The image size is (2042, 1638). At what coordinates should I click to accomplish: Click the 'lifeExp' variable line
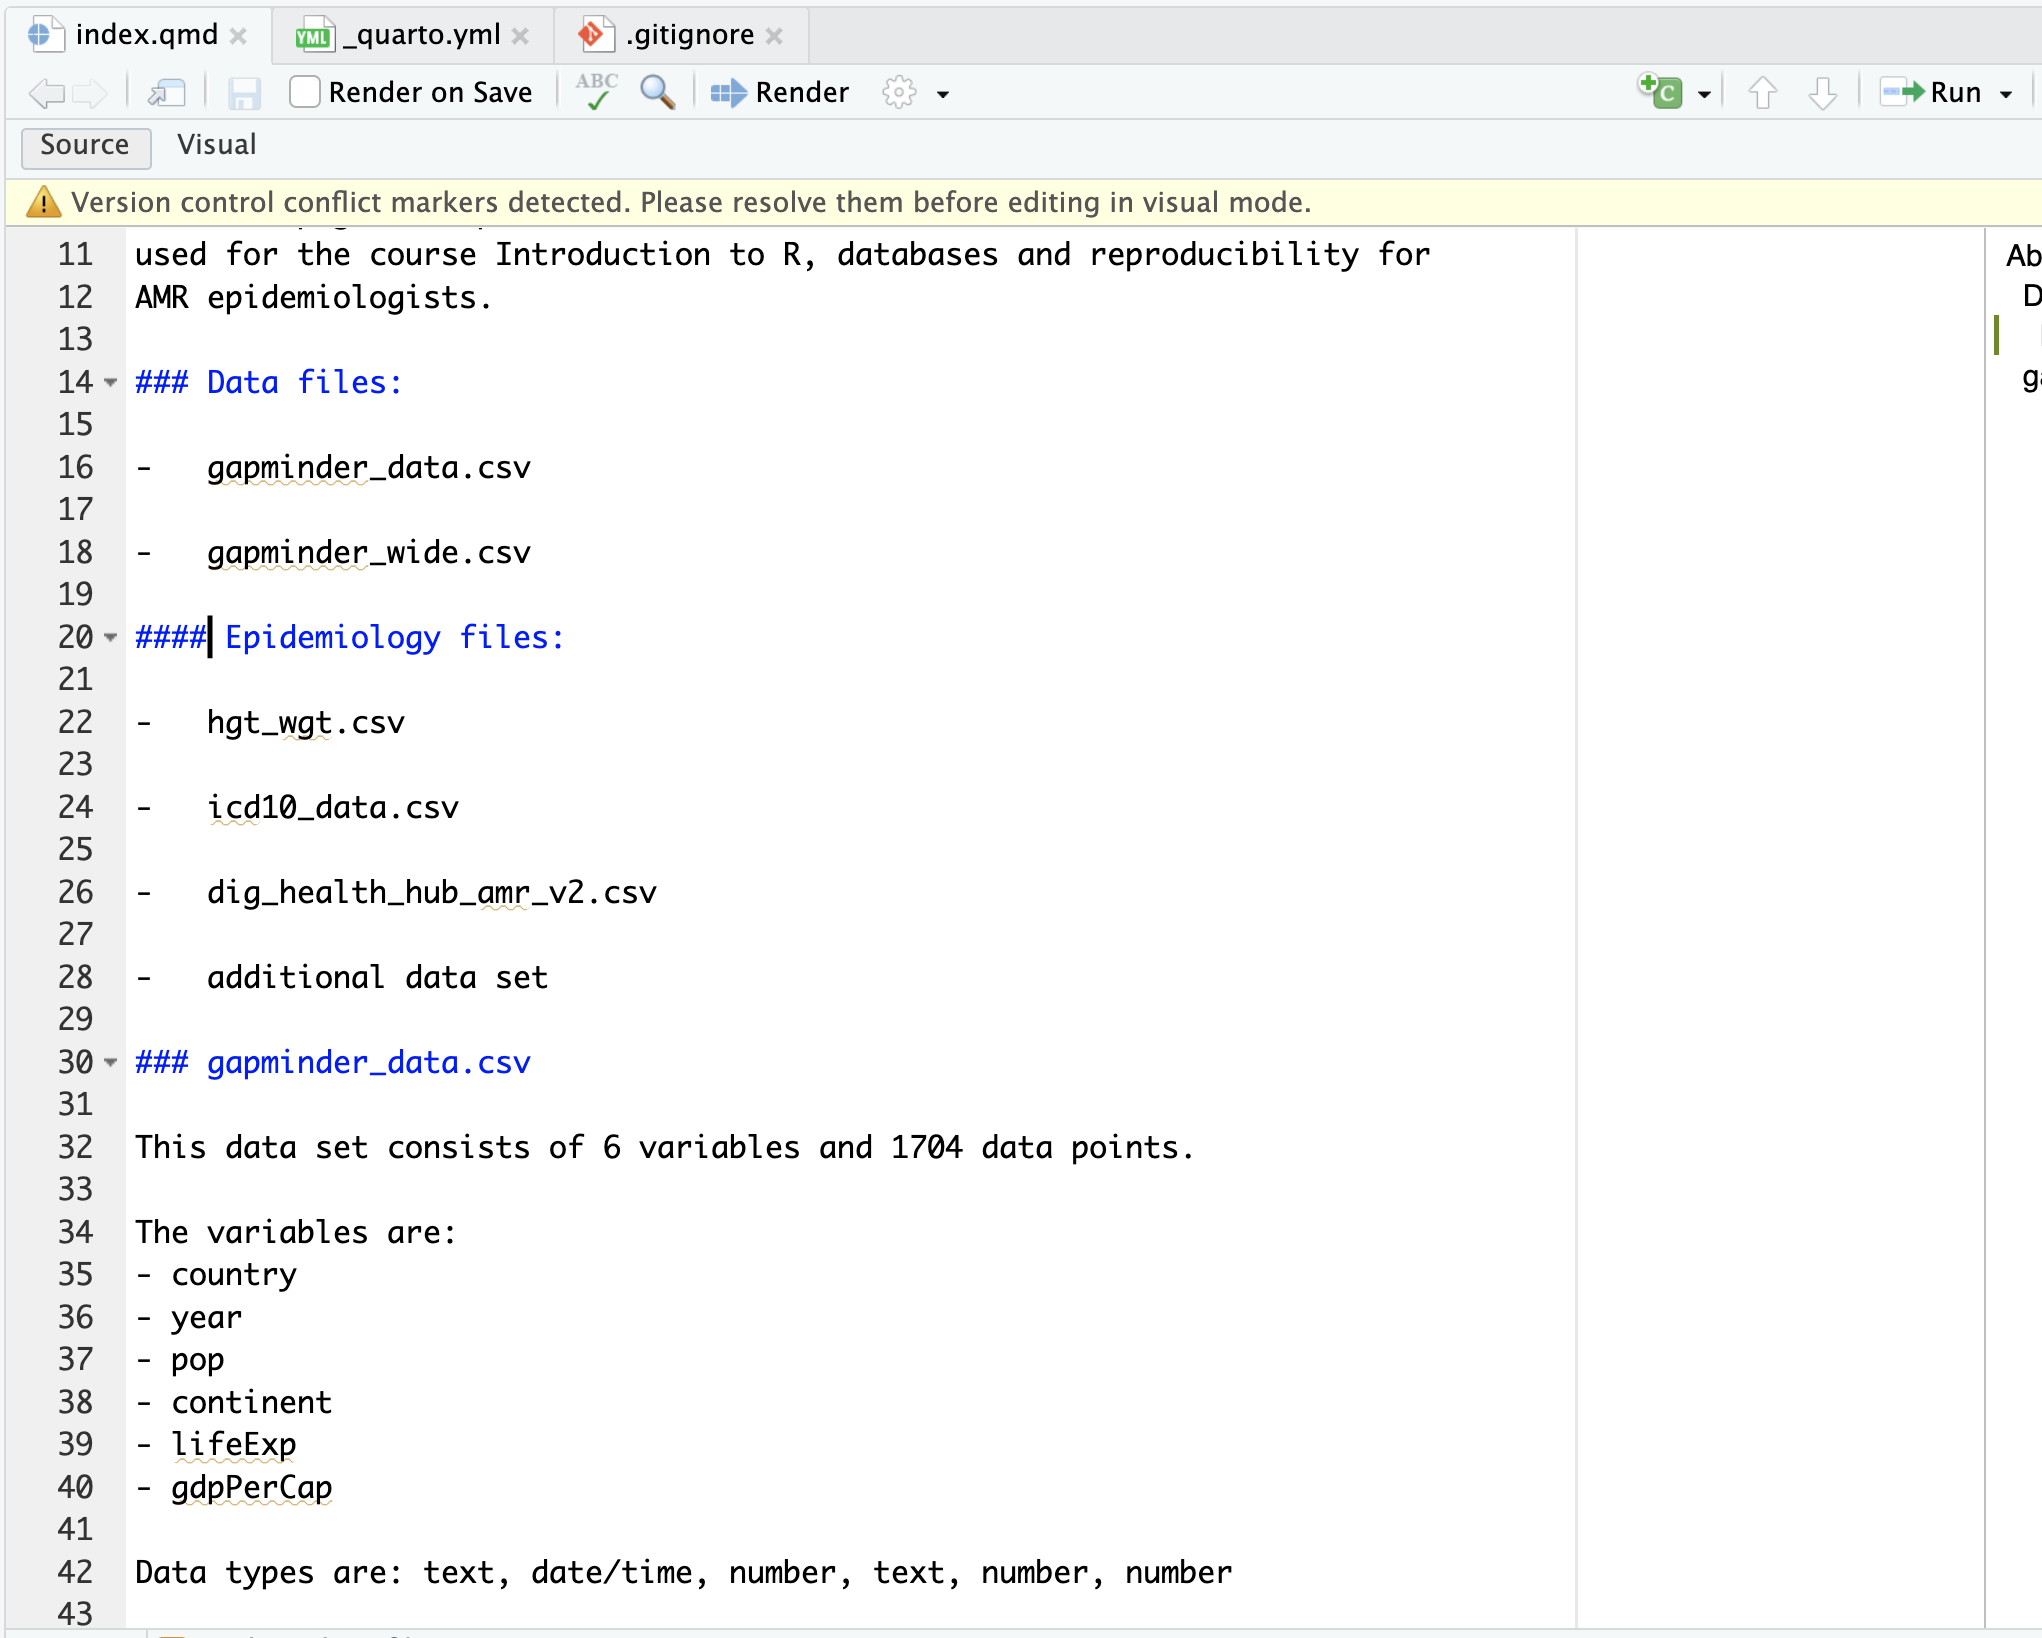(234, 1446)
